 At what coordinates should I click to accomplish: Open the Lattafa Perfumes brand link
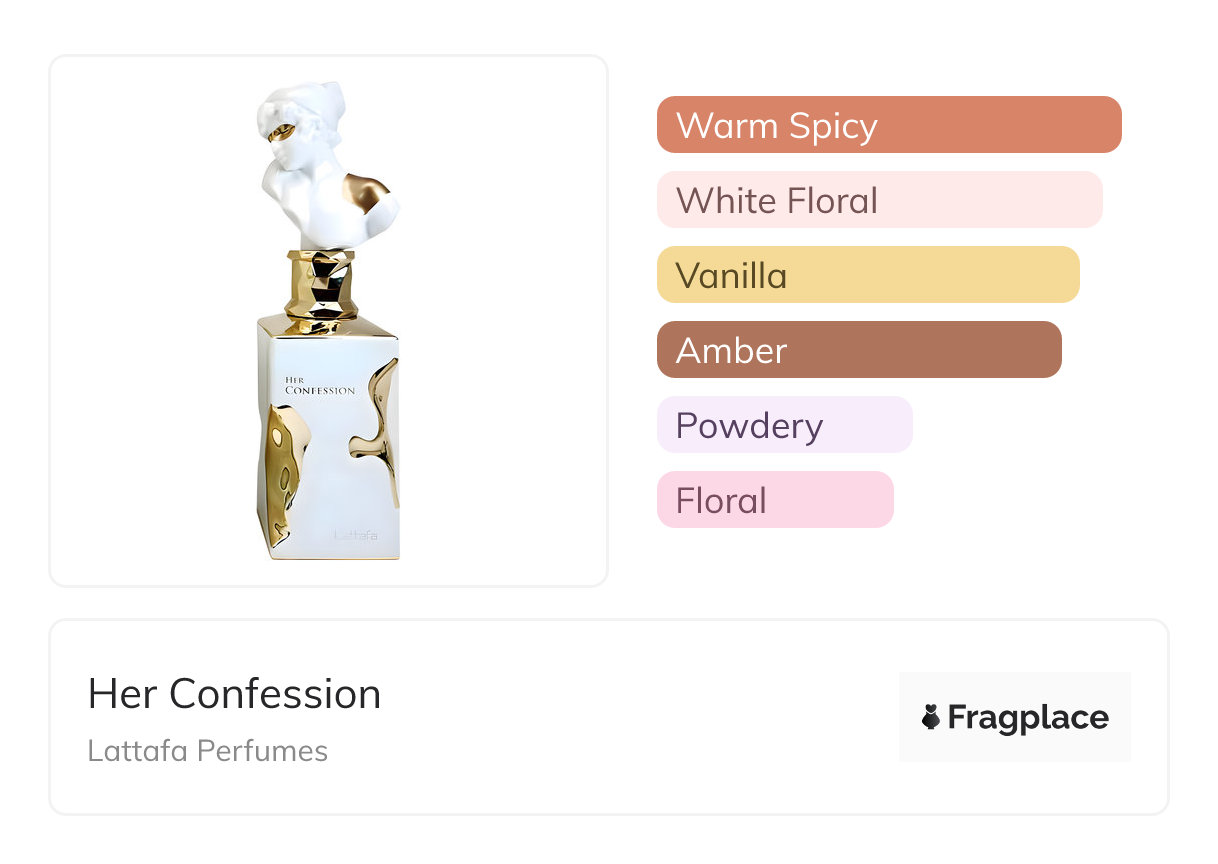click(207, 750)
